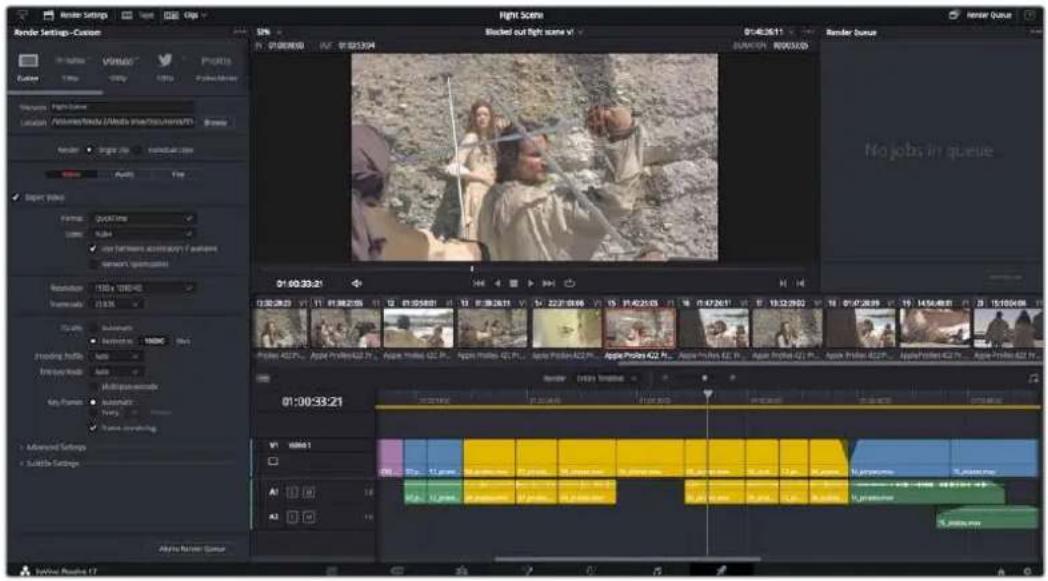This screenshot has height=581, width=1048.
Task: Click the Filename input field
Action: point(122,106)
